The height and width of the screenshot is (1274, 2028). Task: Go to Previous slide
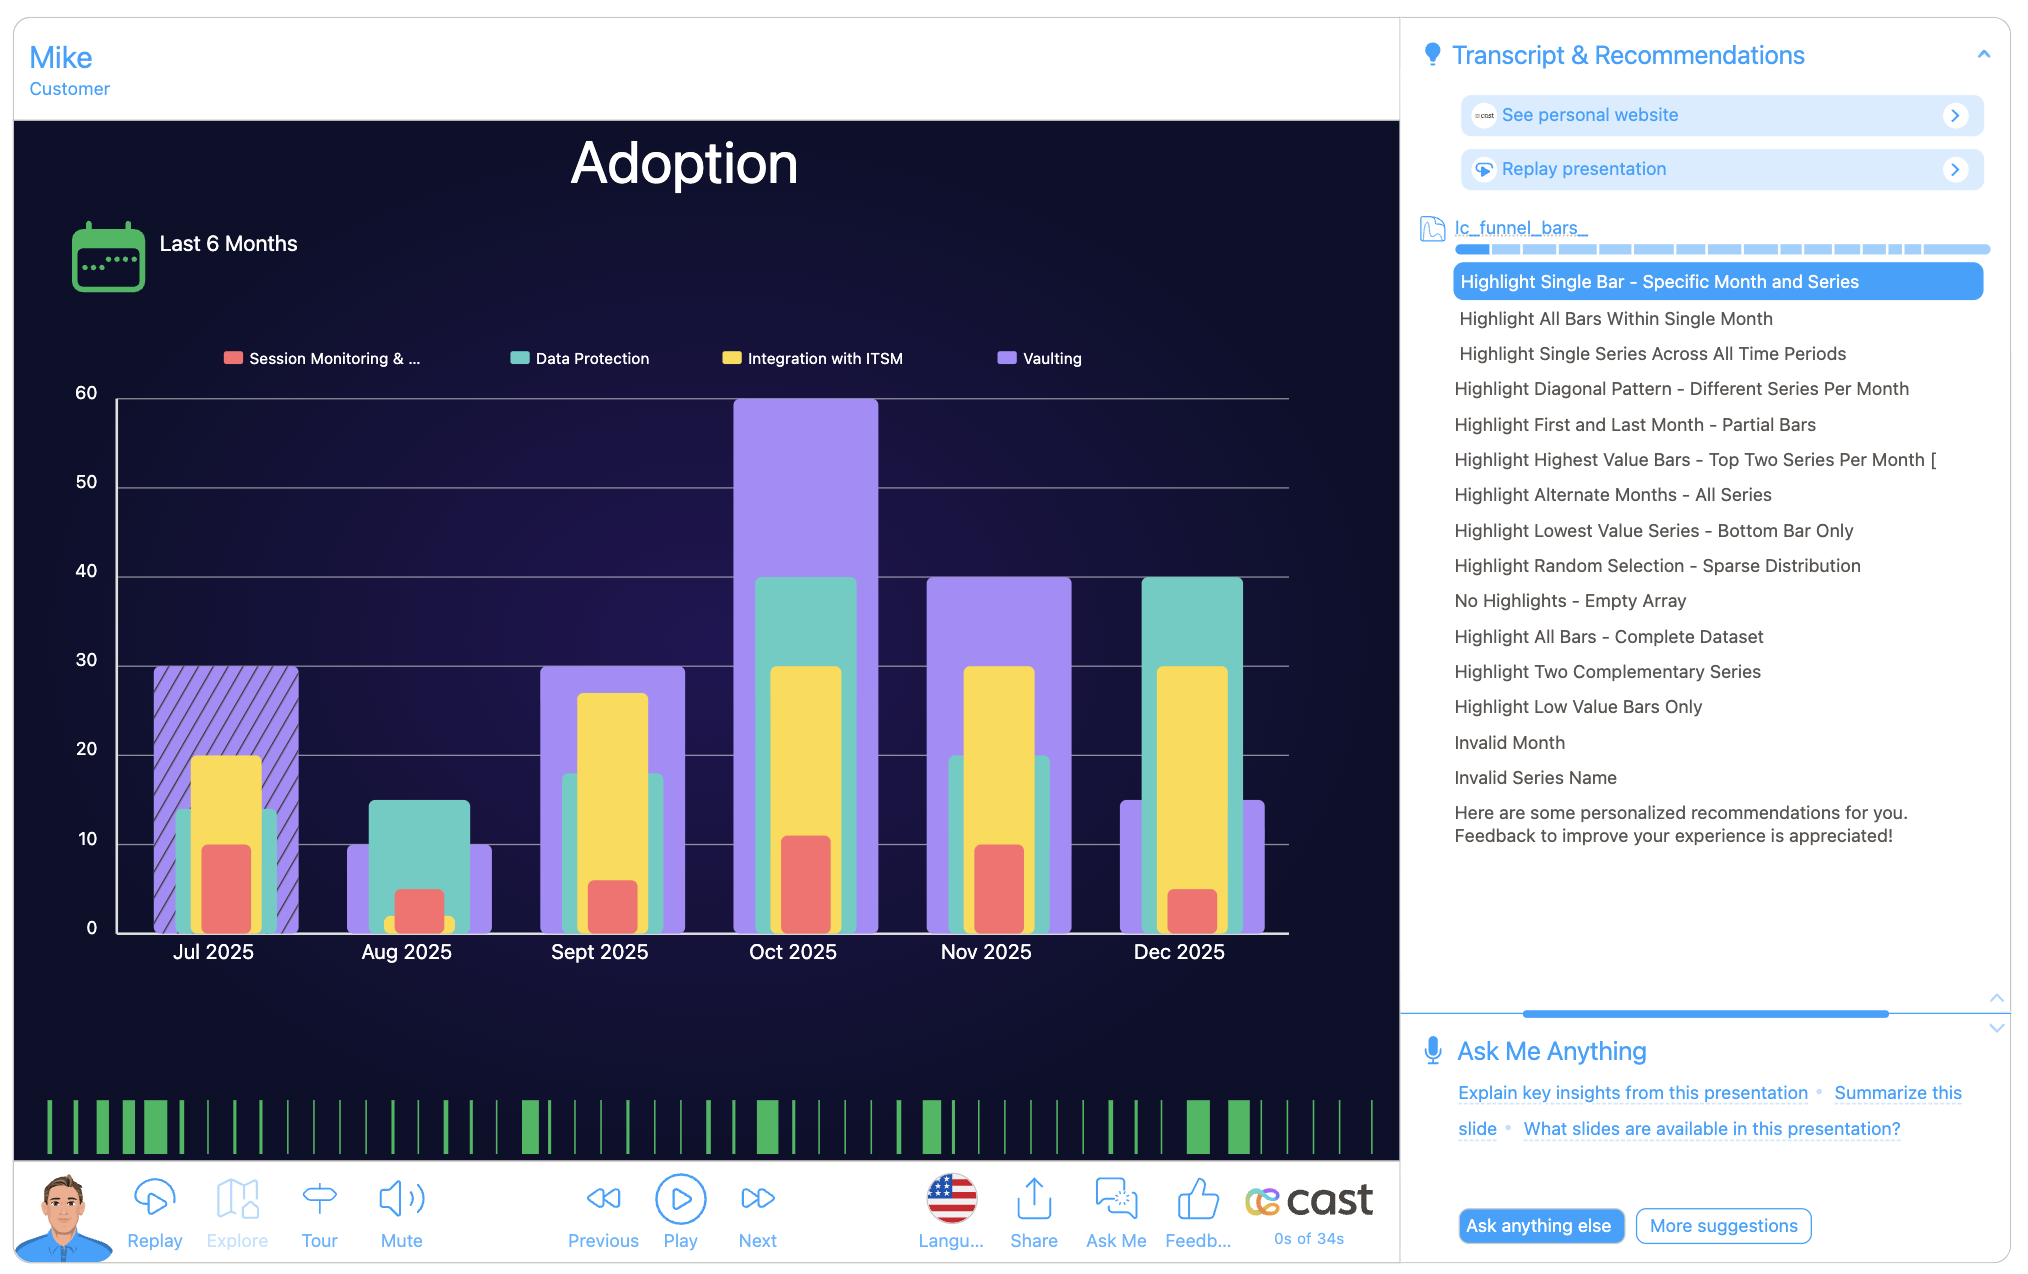tap(603, 1199)
